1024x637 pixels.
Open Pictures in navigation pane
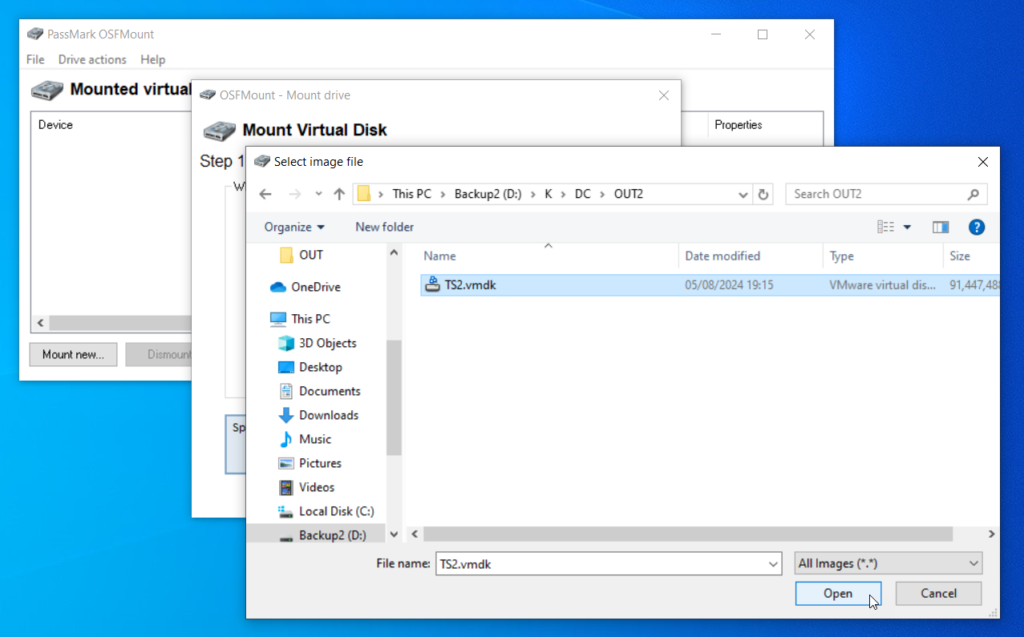click(x=320, y=463)
